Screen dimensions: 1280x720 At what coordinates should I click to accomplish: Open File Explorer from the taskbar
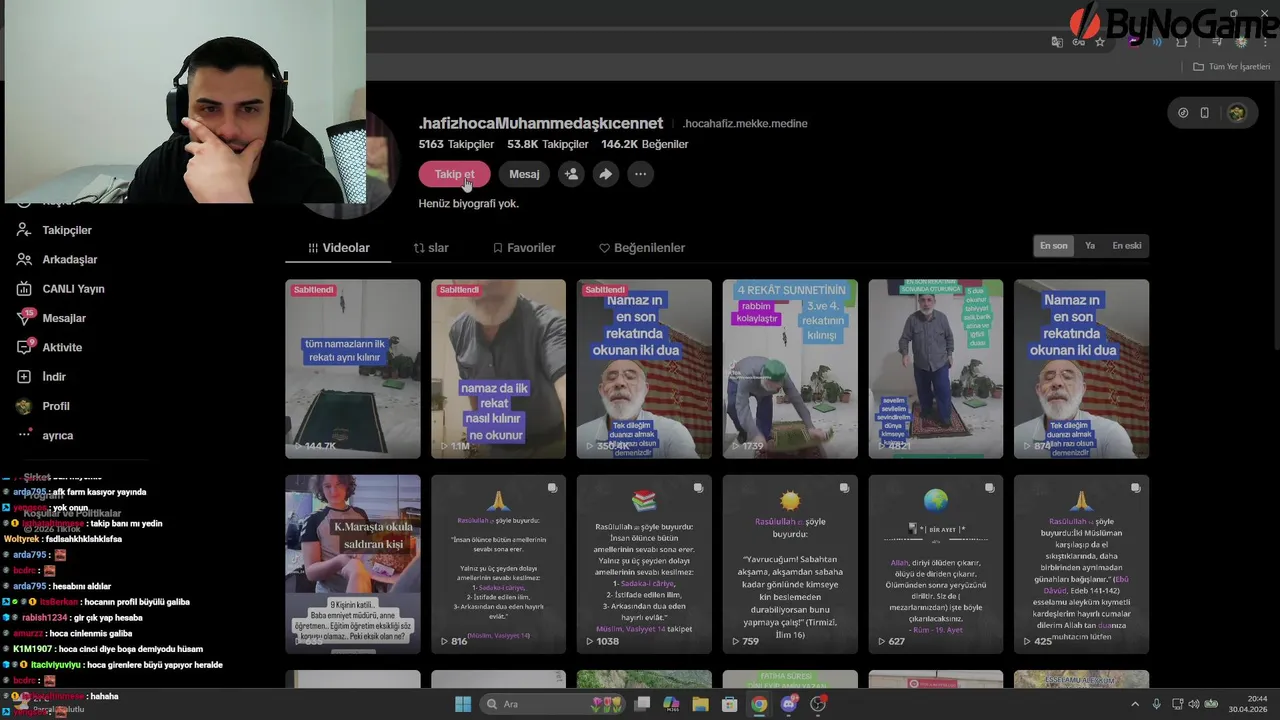[701, 704]
